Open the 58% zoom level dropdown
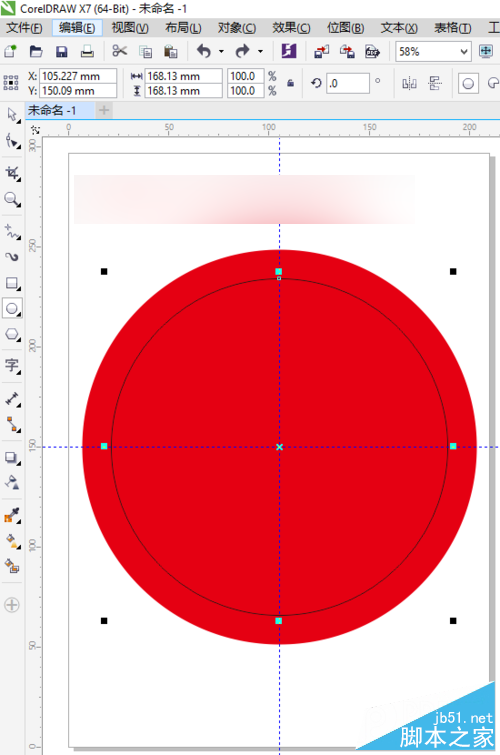Viewport: 500px width, 755px height. (464, 52)
